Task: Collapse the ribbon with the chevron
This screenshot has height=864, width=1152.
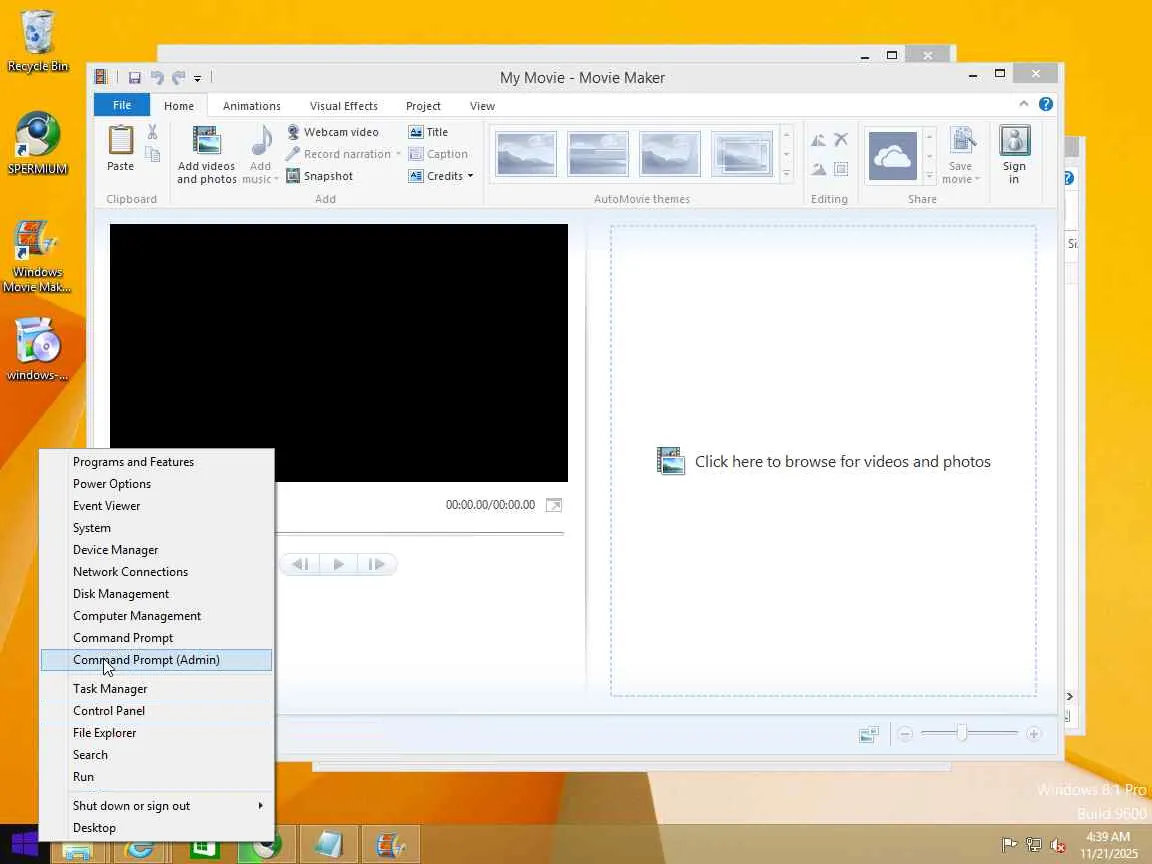Action: click(x=1023, y=104)
